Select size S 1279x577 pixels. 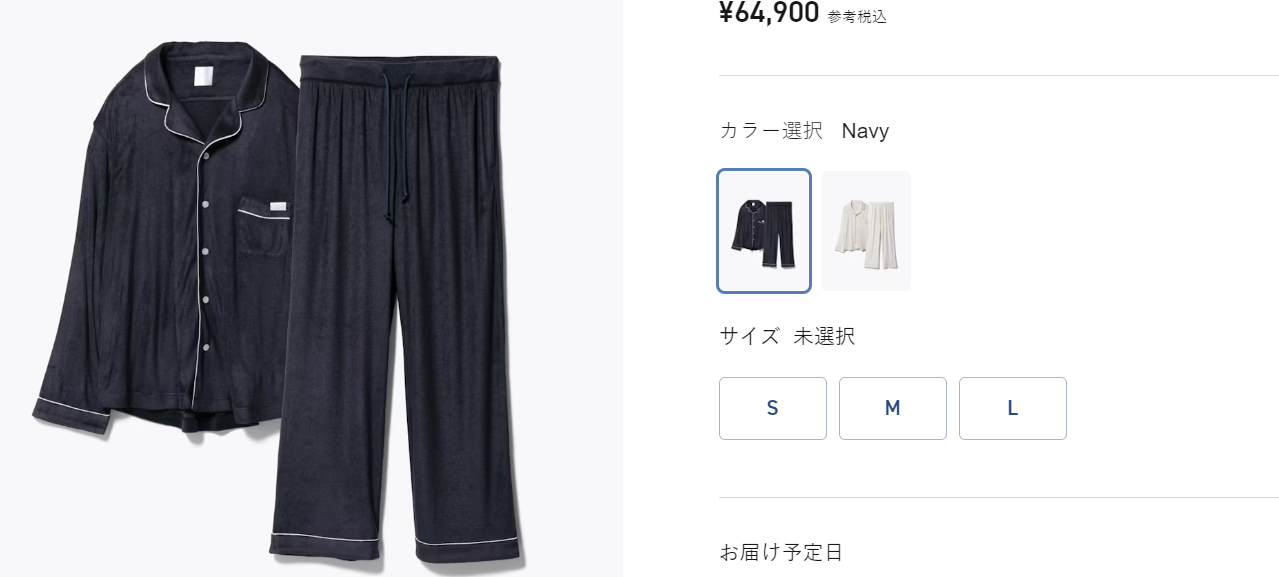[x=773, y=408]
